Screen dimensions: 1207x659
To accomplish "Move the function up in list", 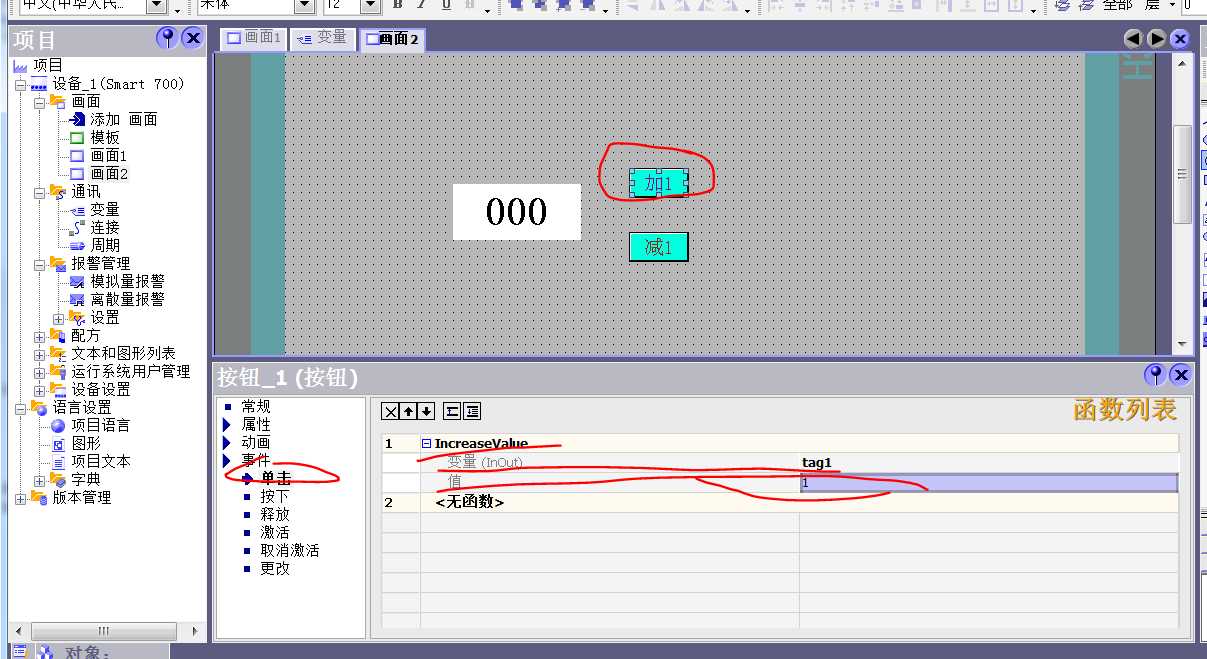I will [x=408, y=411].
